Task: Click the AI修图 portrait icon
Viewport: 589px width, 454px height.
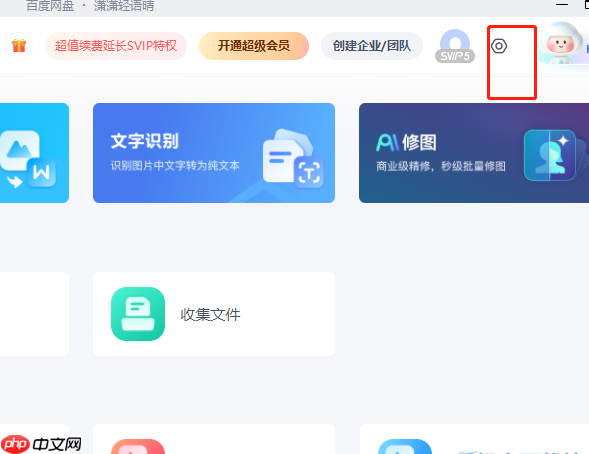Action: click(x=550, y=155)
